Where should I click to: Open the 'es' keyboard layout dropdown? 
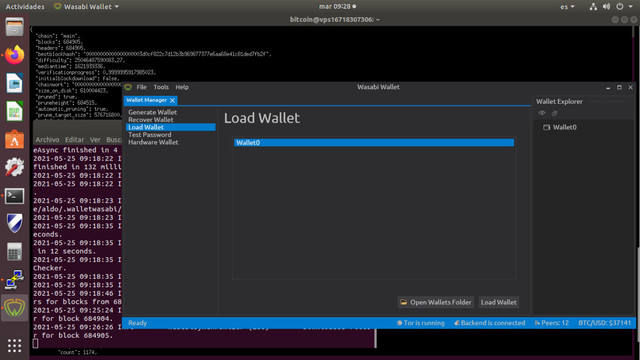tap(567, 7)
